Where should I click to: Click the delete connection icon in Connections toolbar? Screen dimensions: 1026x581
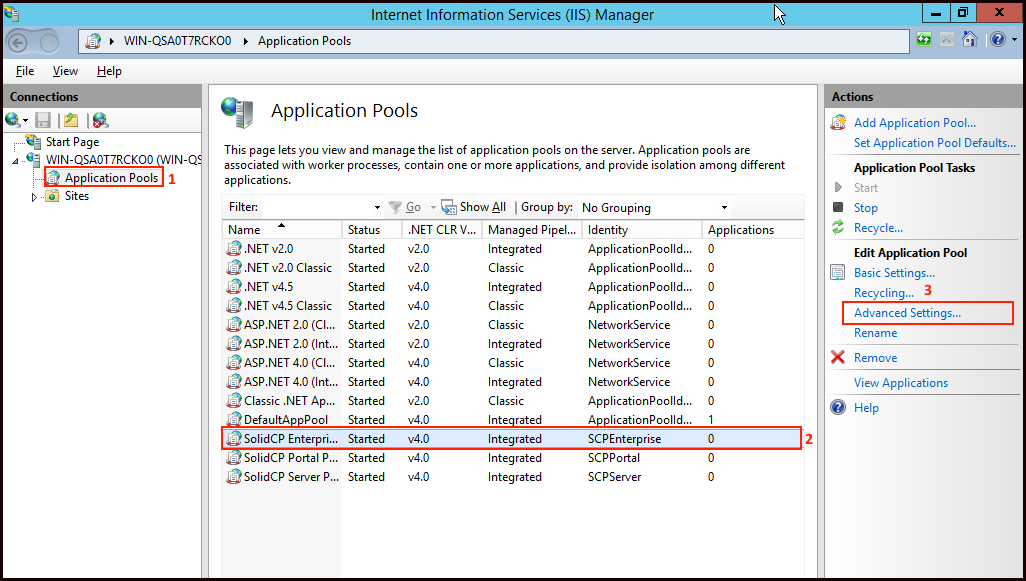coord(99,120)
